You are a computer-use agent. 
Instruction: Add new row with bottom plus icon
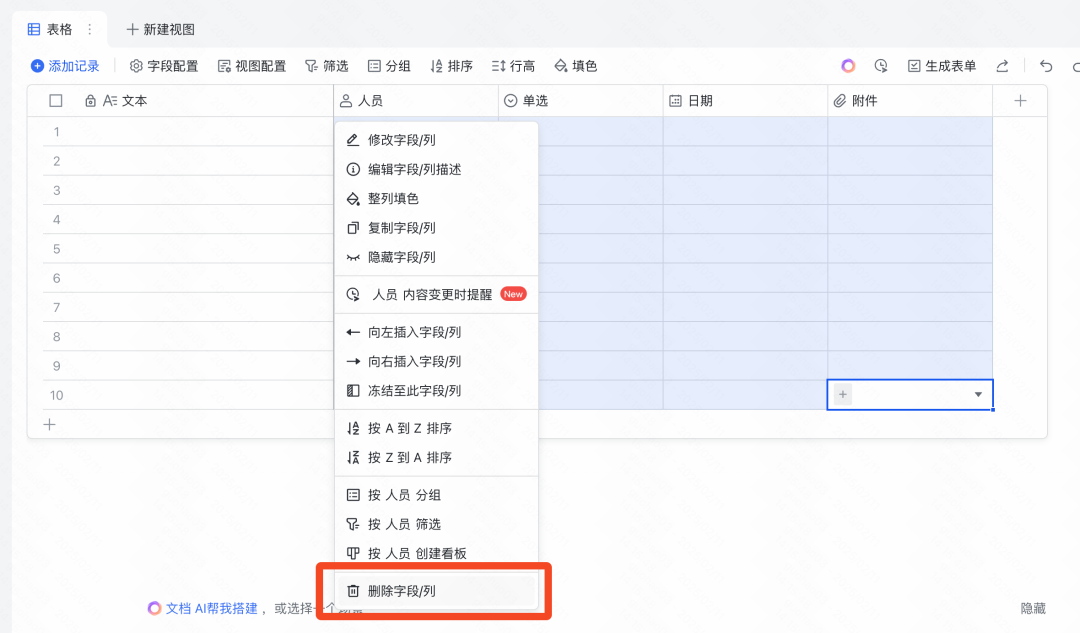[49, 424]
